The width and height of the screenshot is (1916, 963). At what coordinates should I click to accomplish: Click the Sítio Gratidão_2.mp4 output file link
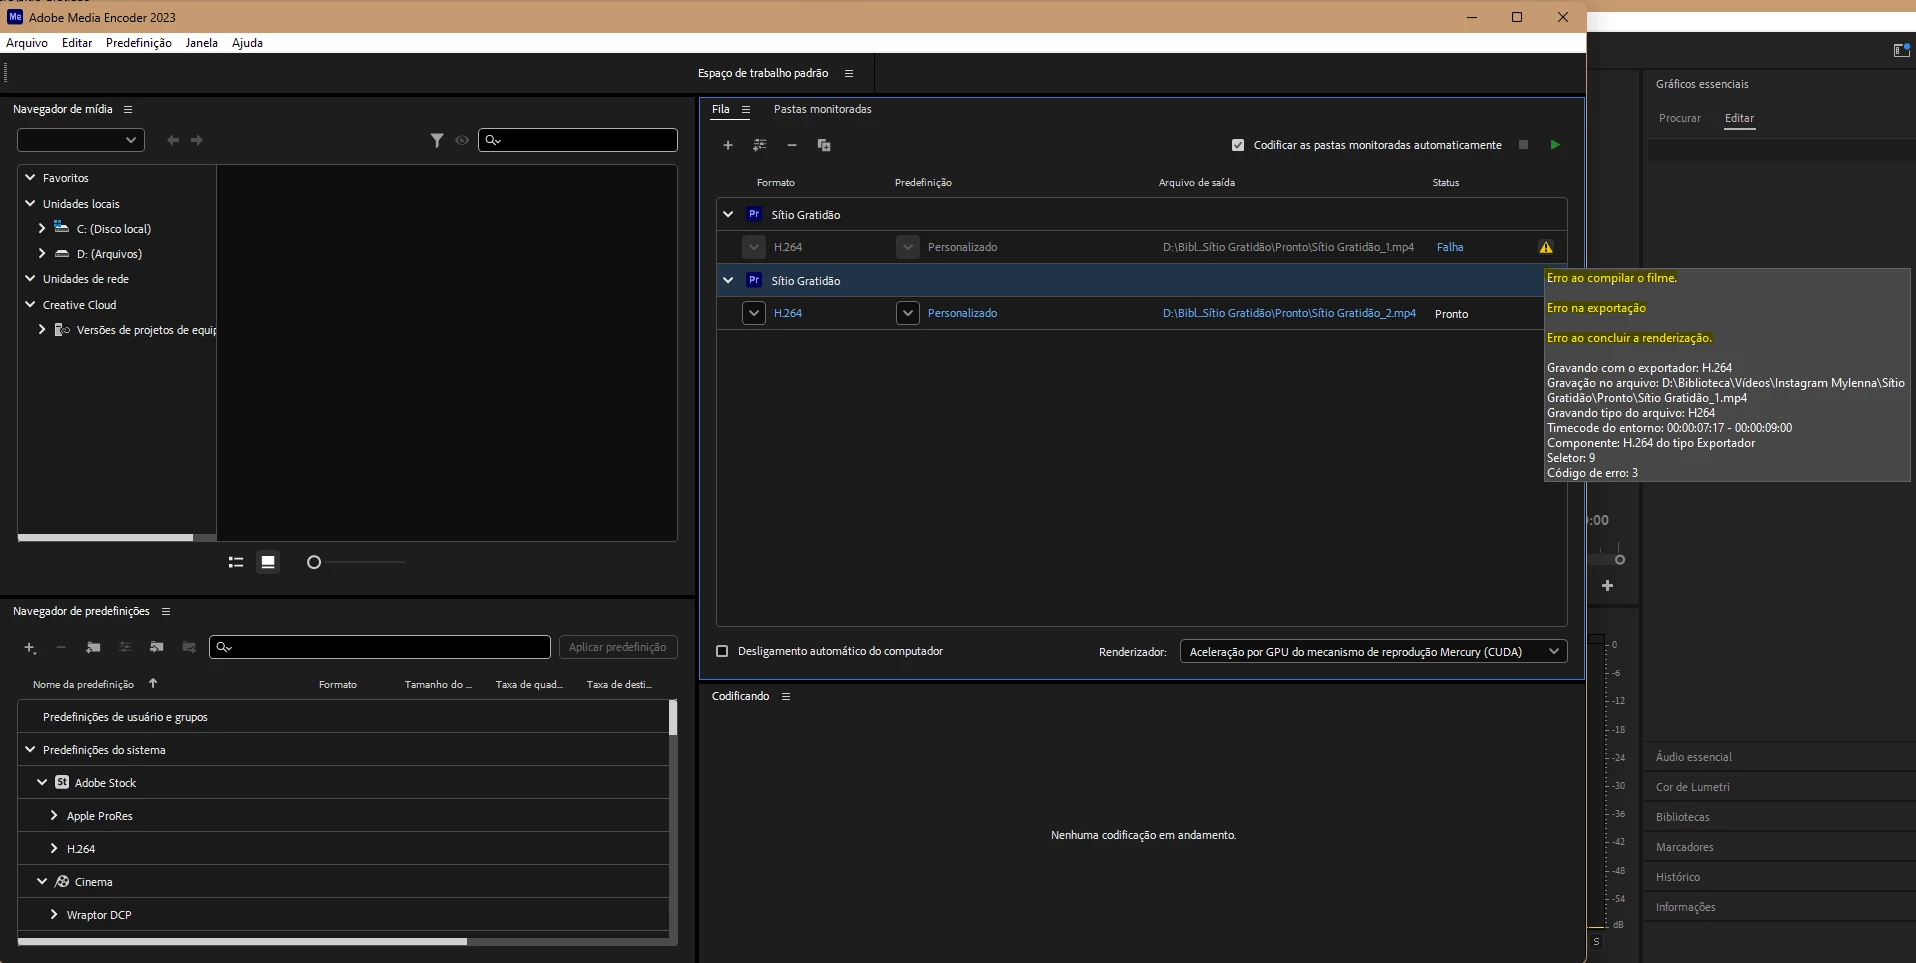tap(1289, 313)
